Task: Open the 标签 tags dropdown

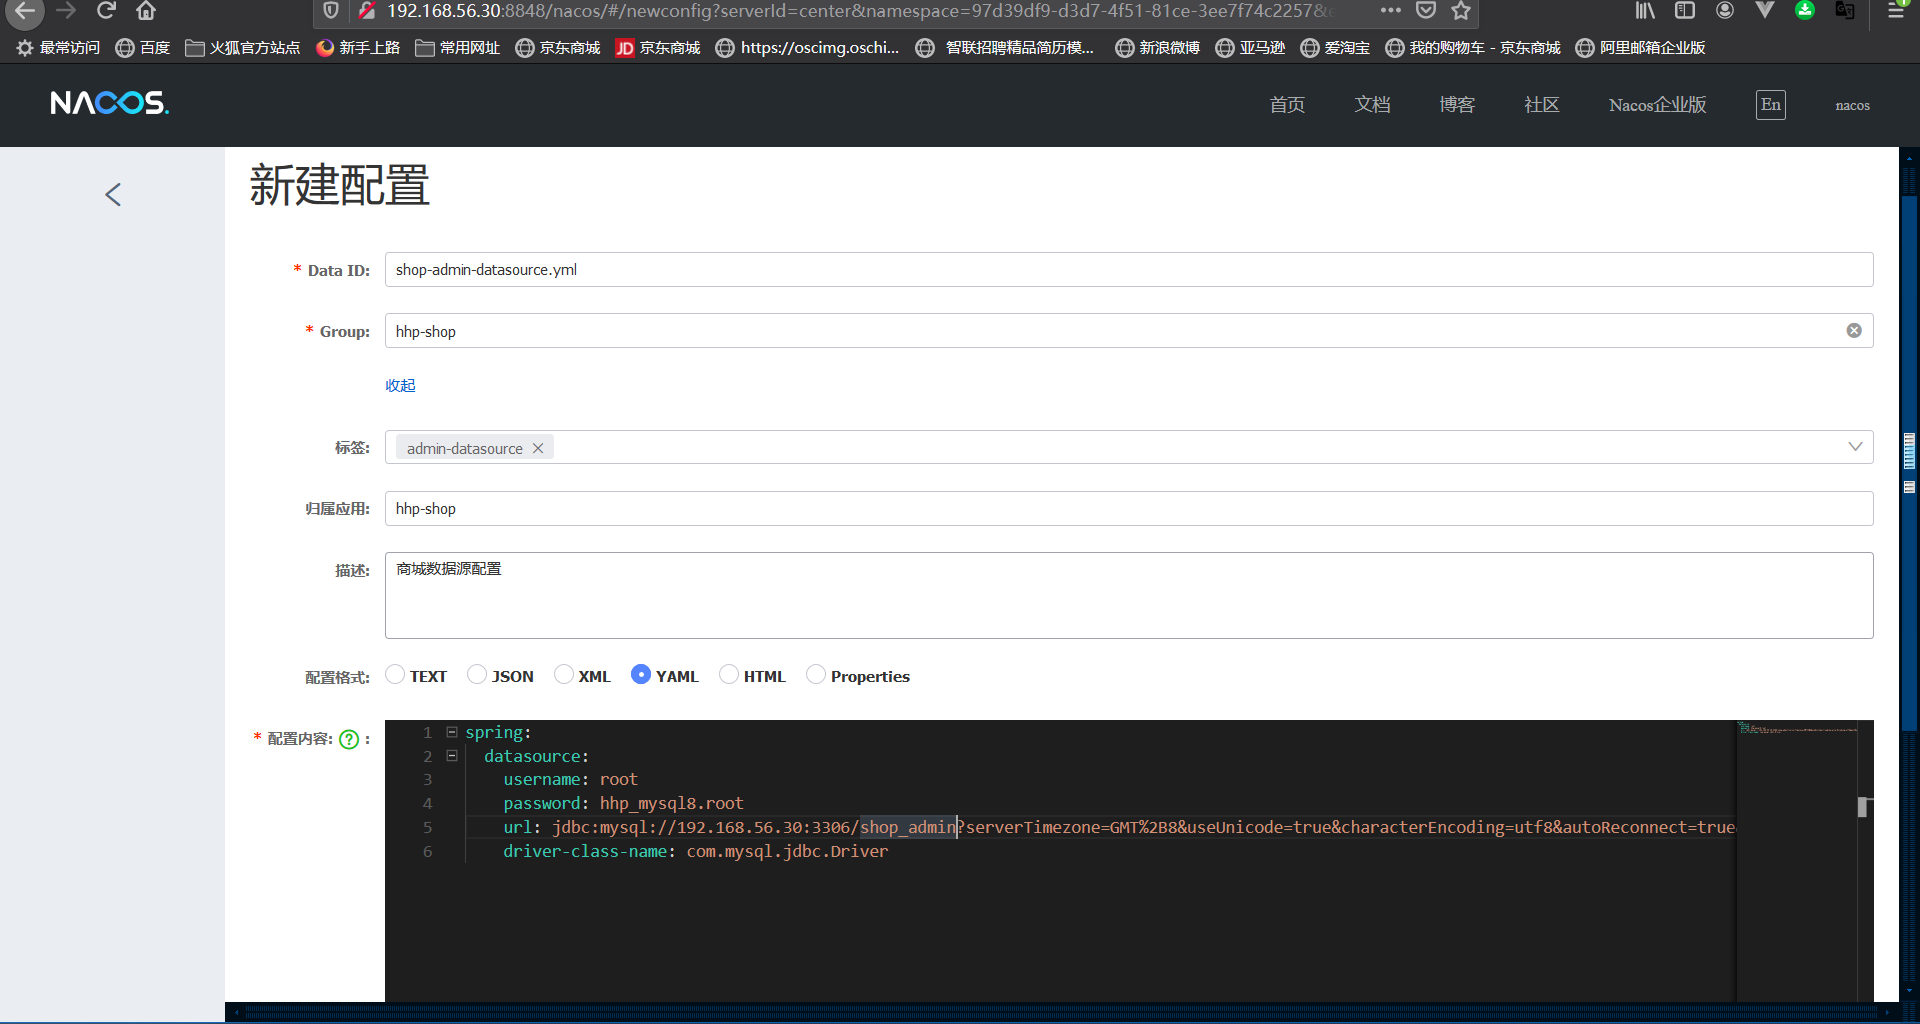Action: (1855, 447)
